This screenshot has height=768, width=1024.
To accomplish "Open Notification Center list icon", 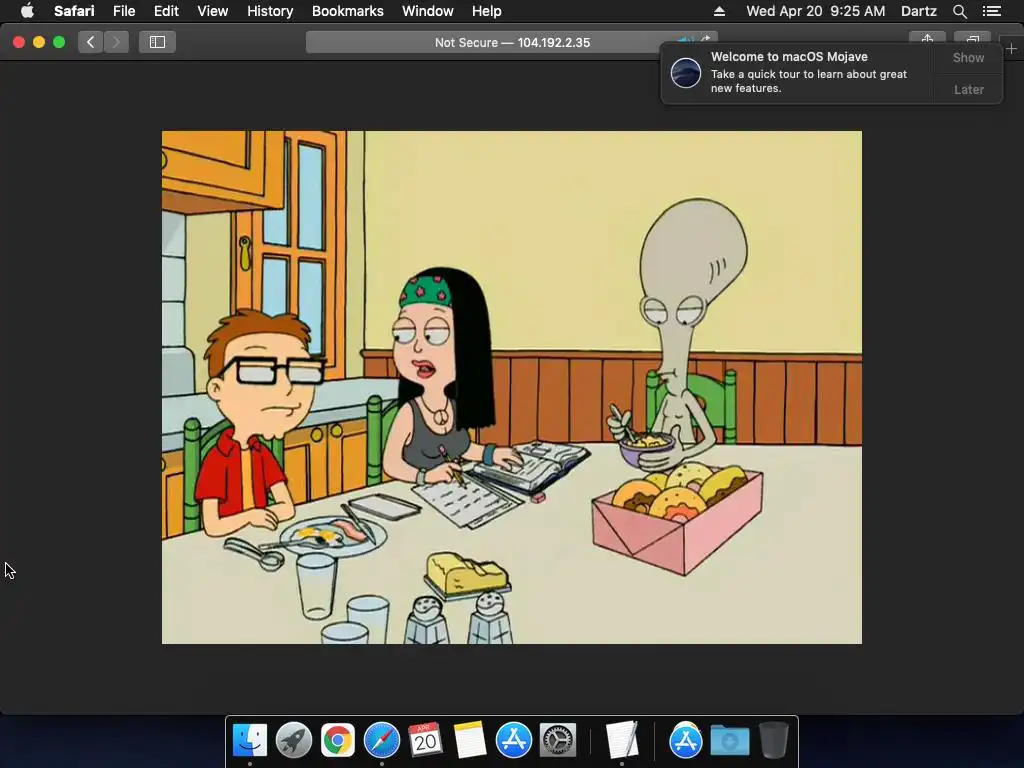I will 991,11.
